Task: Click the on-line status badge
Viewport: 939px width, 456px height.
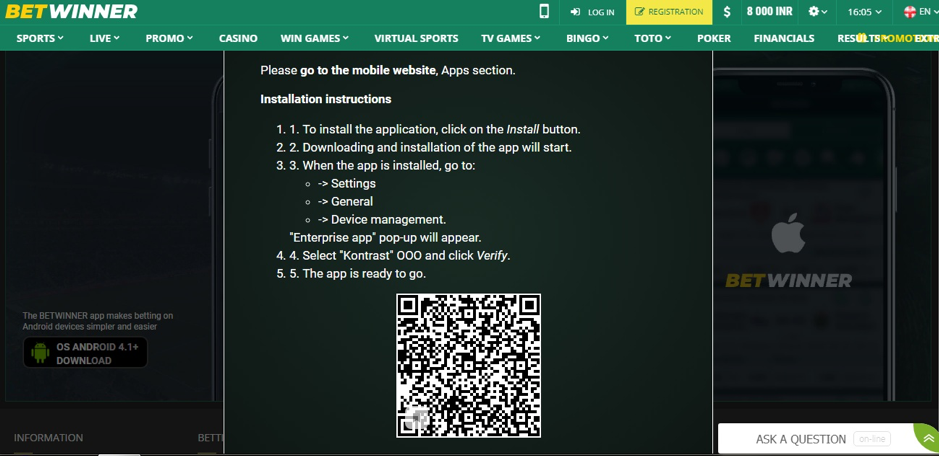Action: (872, 439)
